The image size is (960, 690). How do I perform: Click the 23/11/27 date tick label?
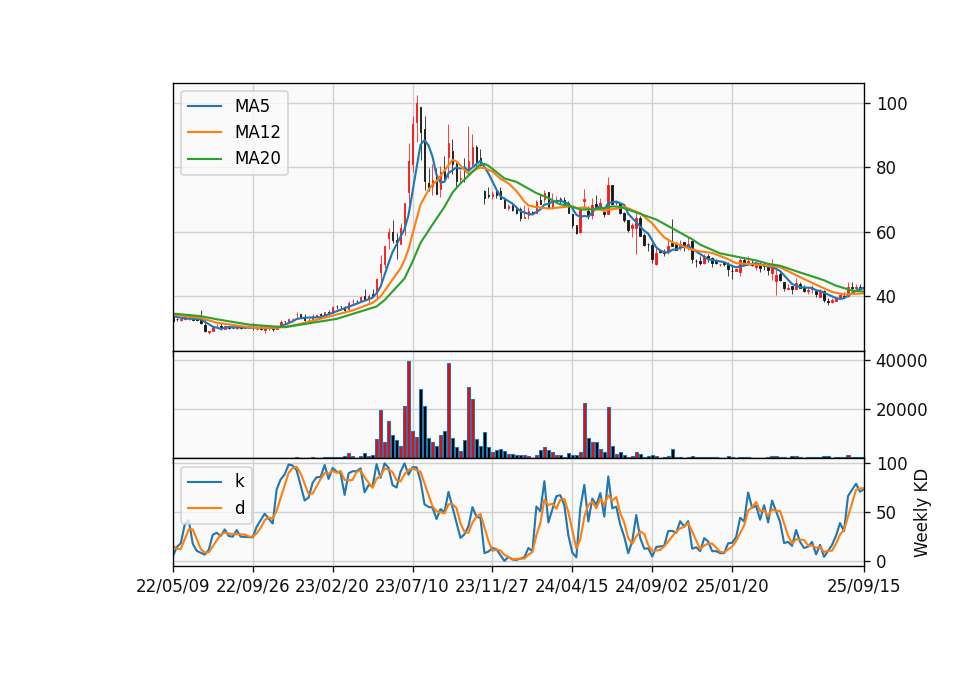[492, 586]
